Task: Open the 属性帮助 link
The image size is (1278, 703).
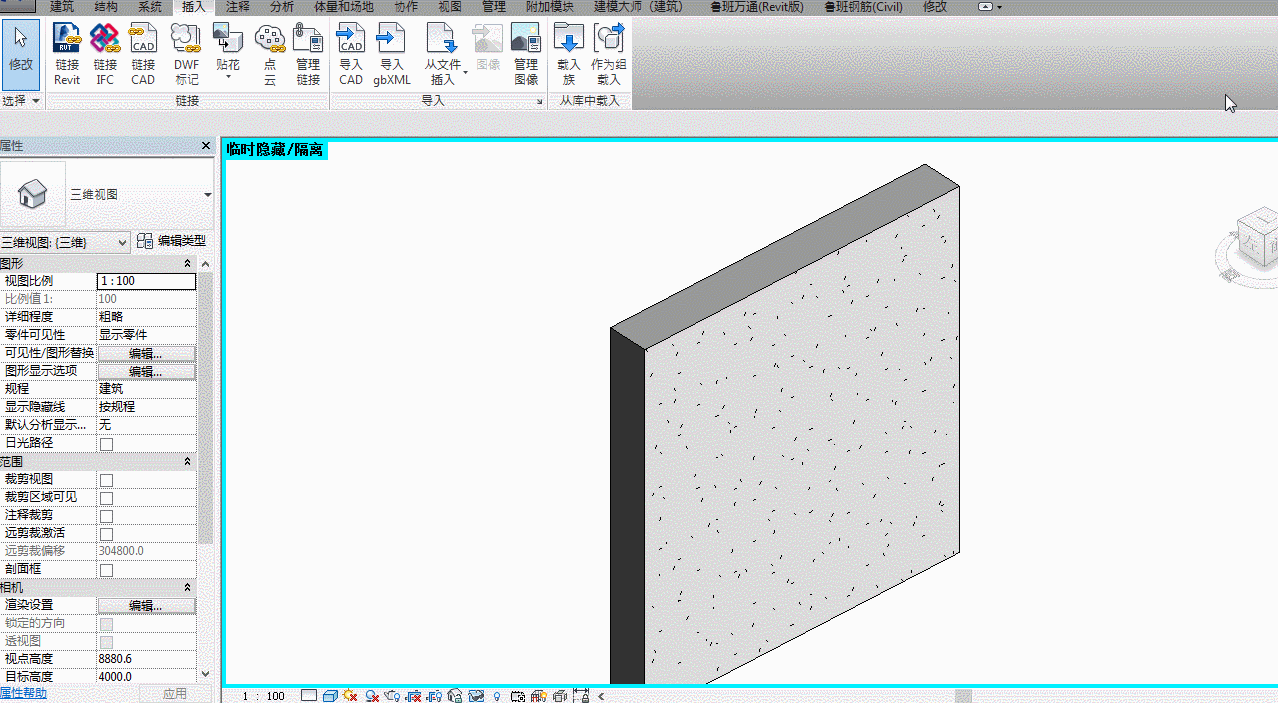Action: tap(23, 694)
